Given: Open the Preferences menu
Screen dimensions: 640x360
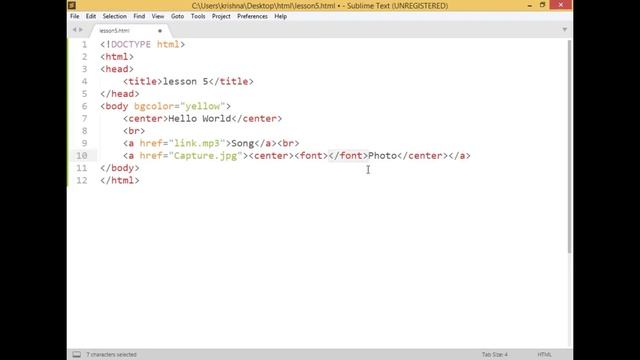Looking at the screenshot, I should [252, 16].
